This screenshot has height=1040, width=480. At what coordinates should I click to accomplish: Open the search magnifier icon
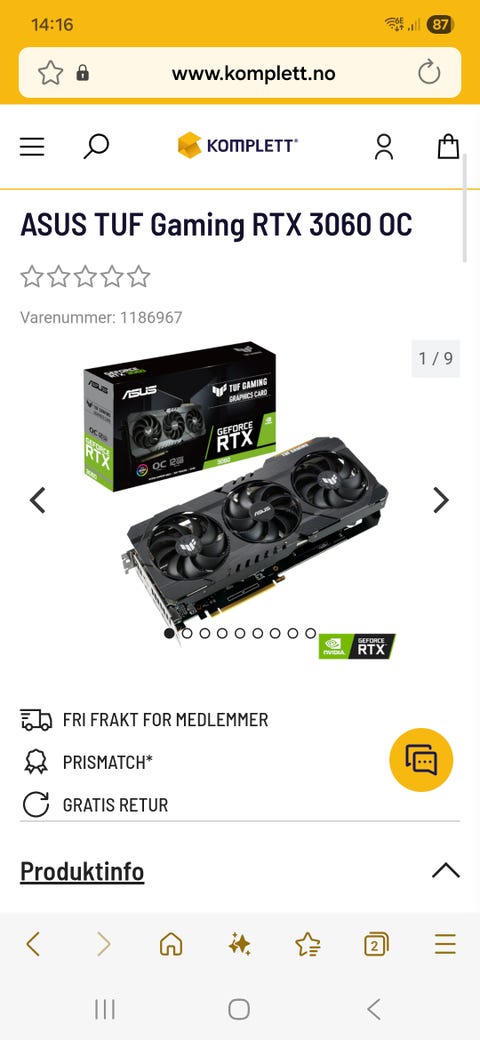point(96,147)
